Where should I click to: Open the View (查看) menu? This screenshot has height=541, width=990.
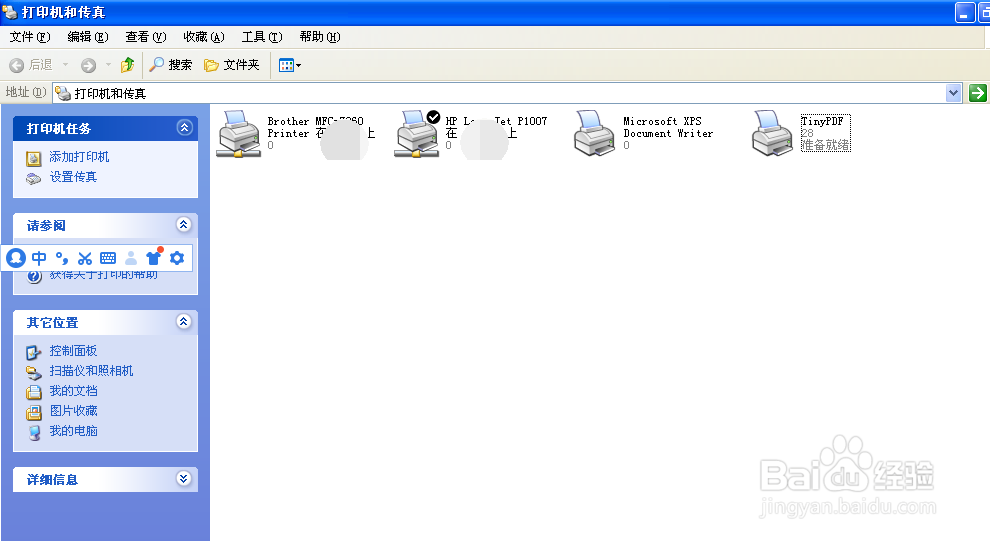pos(146,37)
